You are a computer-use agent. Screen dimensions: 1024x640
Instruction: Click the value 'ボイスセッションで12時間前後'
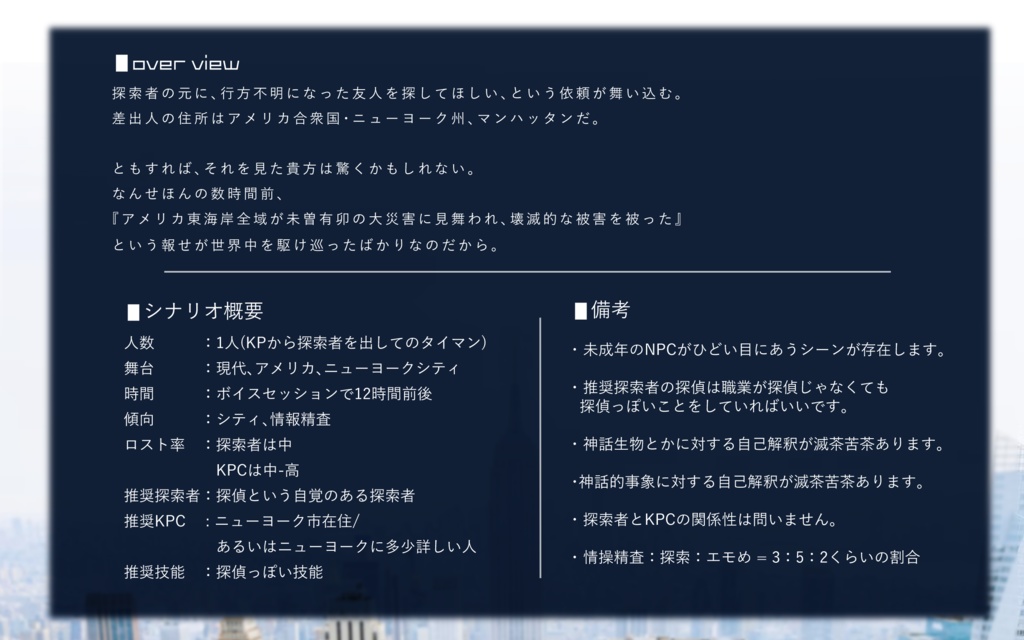(x=324, y=394)
